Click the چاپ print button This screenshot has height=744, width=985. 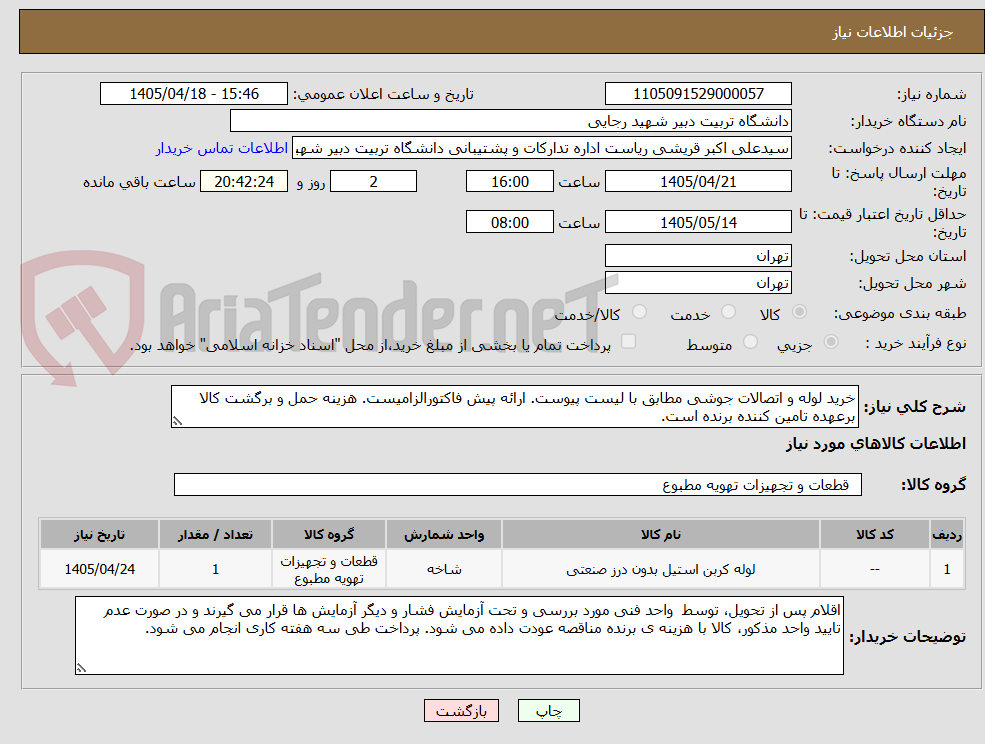point(548,711)
